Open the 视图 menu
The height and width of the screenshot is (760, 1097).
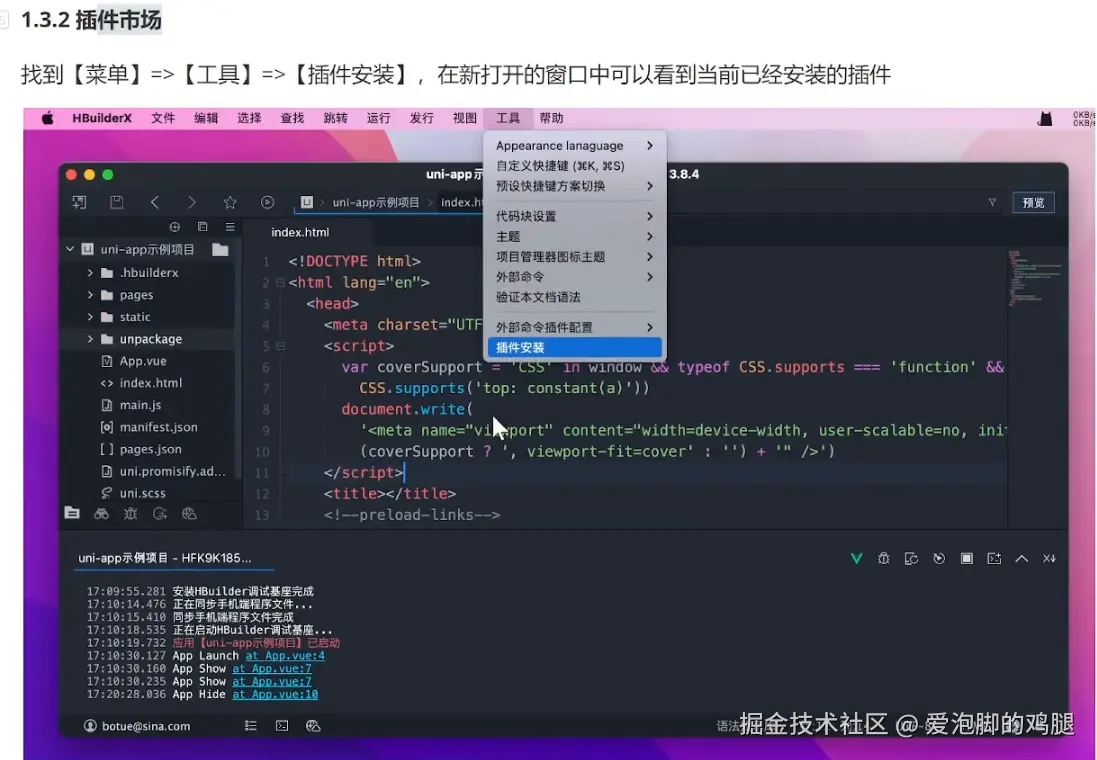[465, 118]
